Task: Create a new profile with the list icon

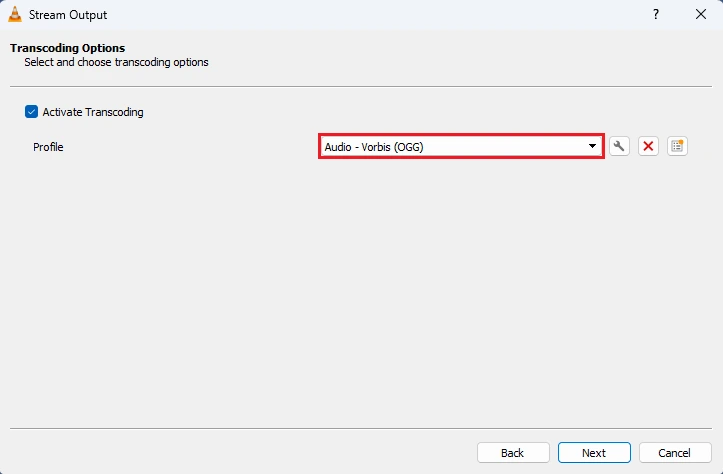Action: [x=677, y=147]
